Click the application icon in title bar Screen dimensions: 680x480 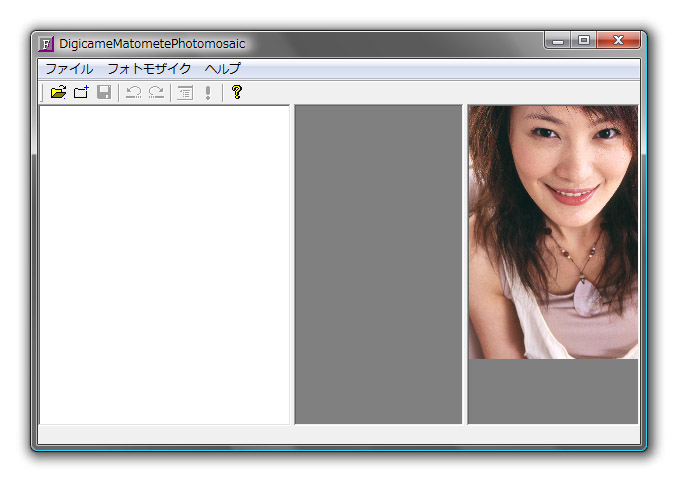[46, 44]
